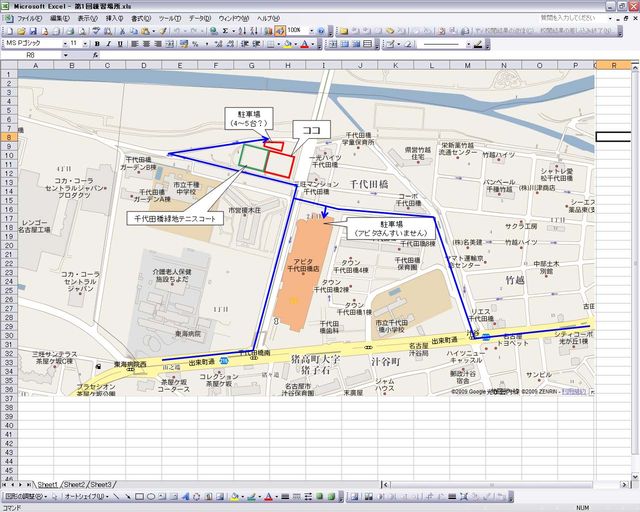Click the Save icon in the toolbar

[31, 31]
